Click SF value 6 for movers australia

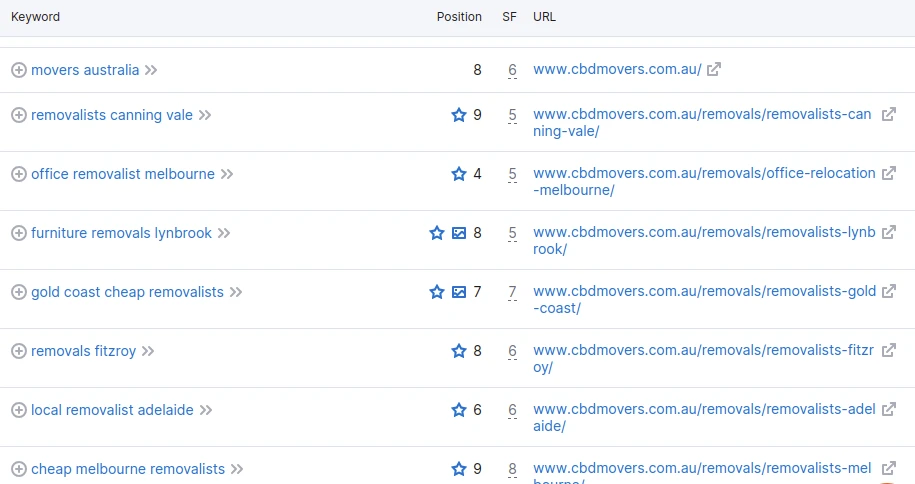point(512,70)
